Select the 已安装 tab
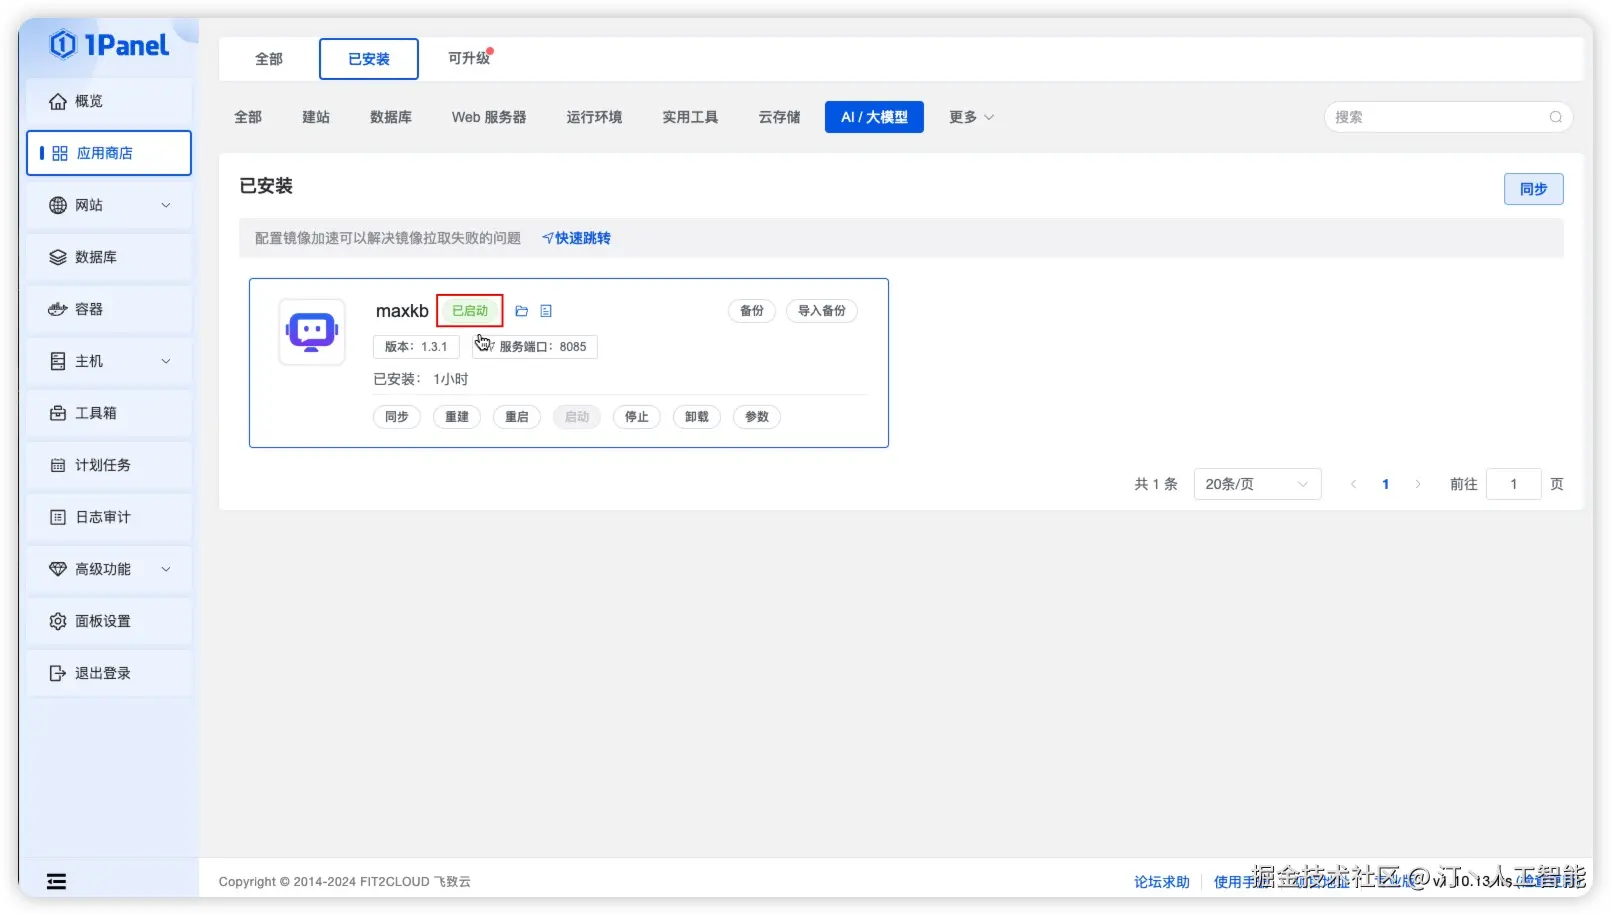The width and height of the screenshot is (1611, 915). (369, 59)
